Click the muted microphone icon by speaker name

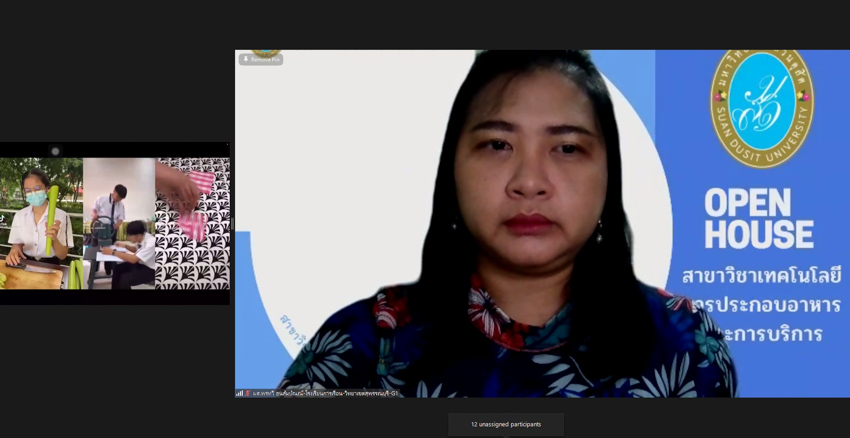(248, 394)
